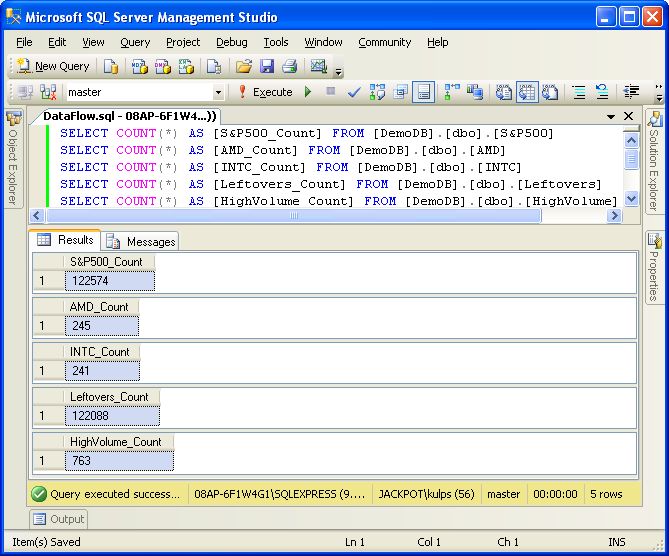Expand the Object Explorer side panel
The width and height of the screenshot is (669, 556).
(13, 160)
